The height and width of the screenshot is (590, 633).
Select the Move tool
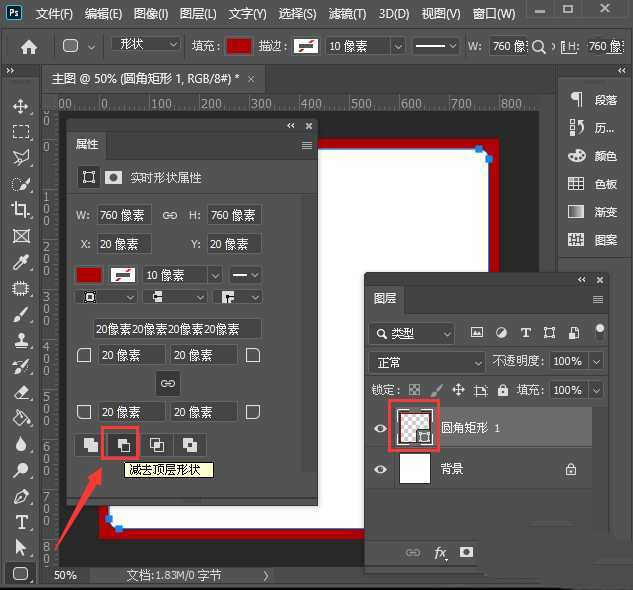[21, 106]
